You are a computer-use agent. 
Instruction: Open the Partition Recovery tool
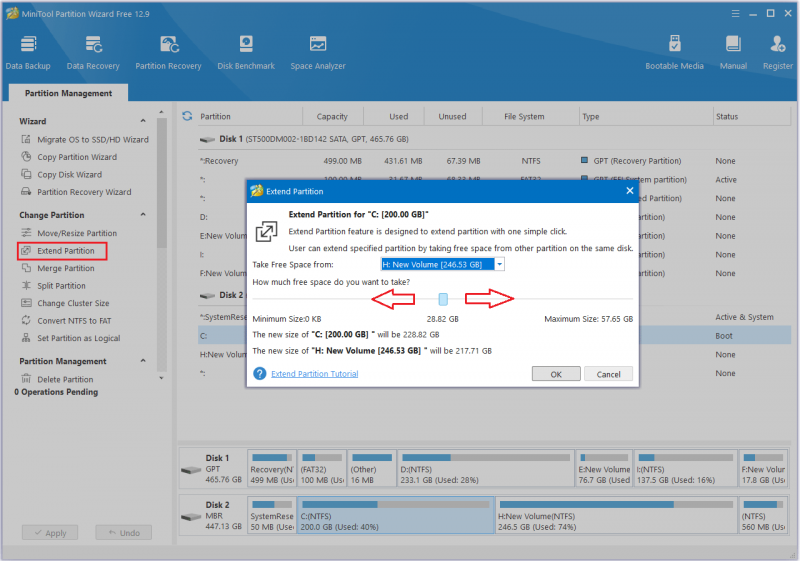[168, 53]
